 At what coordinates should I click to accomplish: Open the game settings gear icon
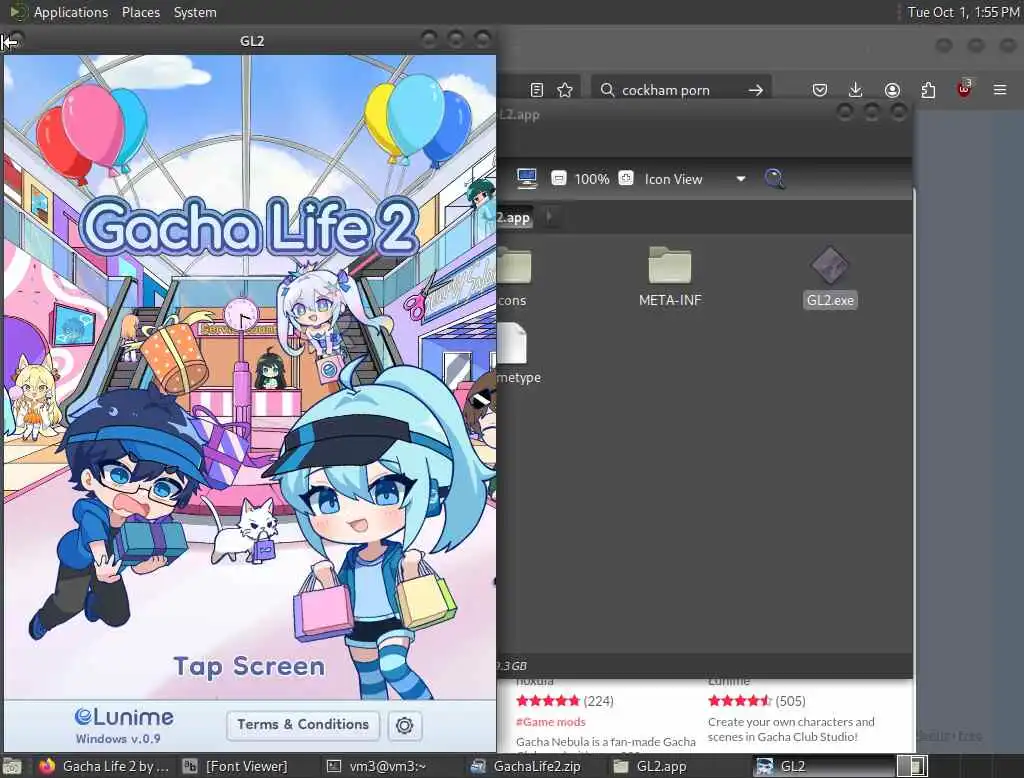[x=404, y=725]
